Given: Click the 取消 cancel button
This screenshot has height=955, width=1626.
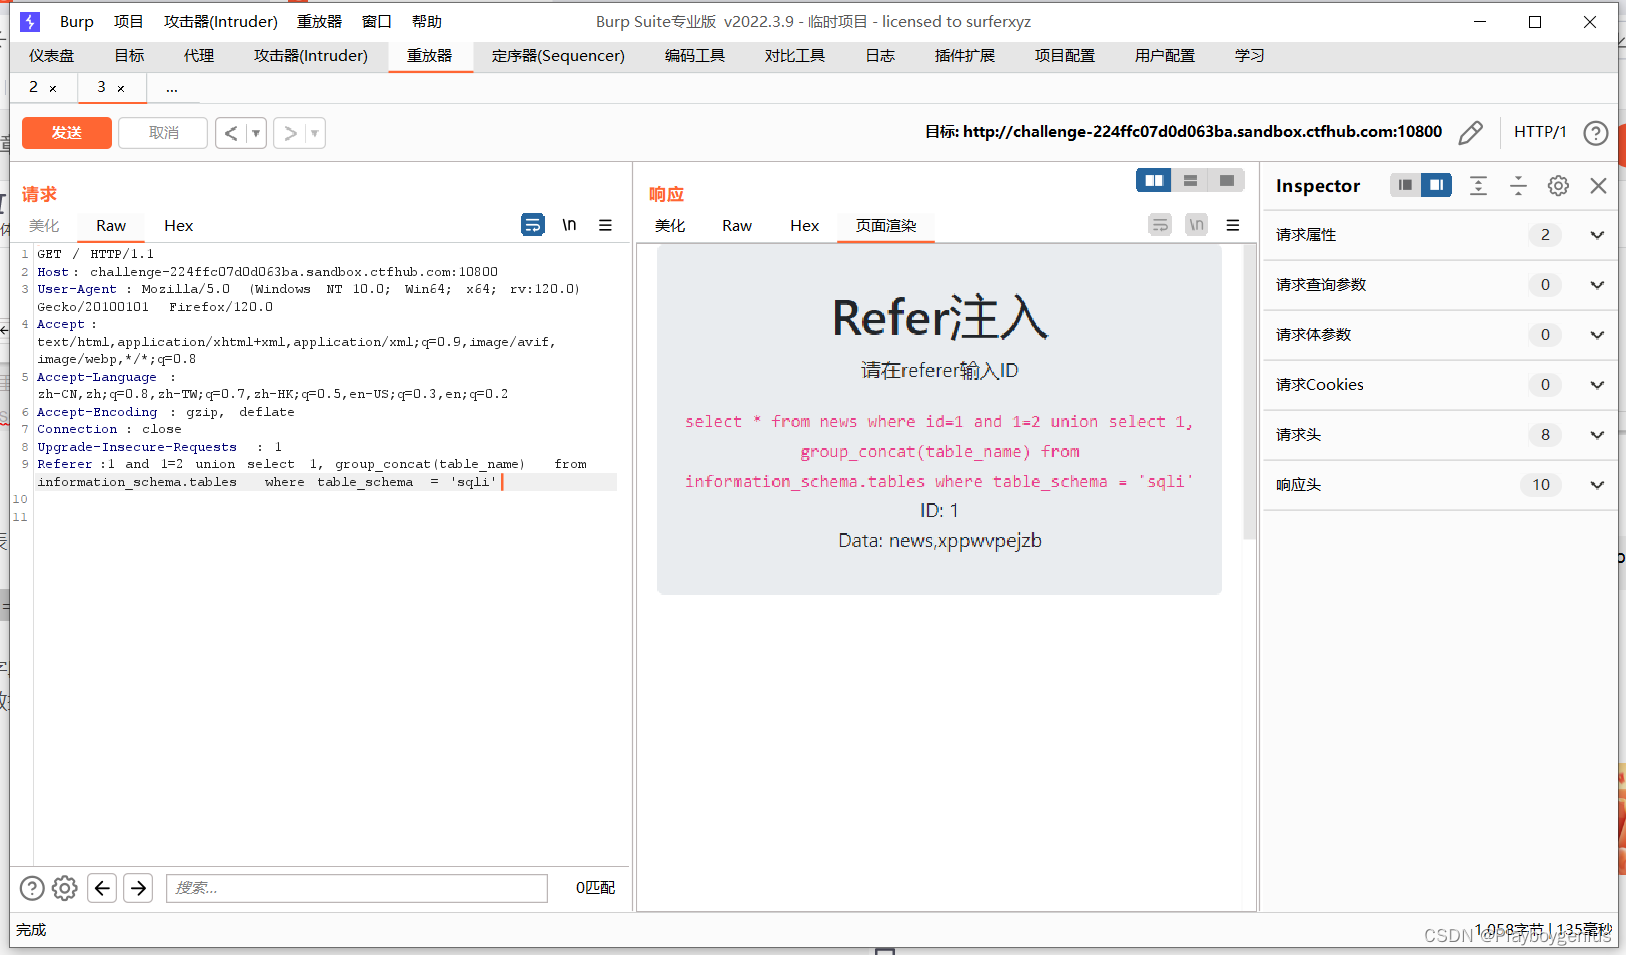Looking at the screenshot, I should point(163,133).
